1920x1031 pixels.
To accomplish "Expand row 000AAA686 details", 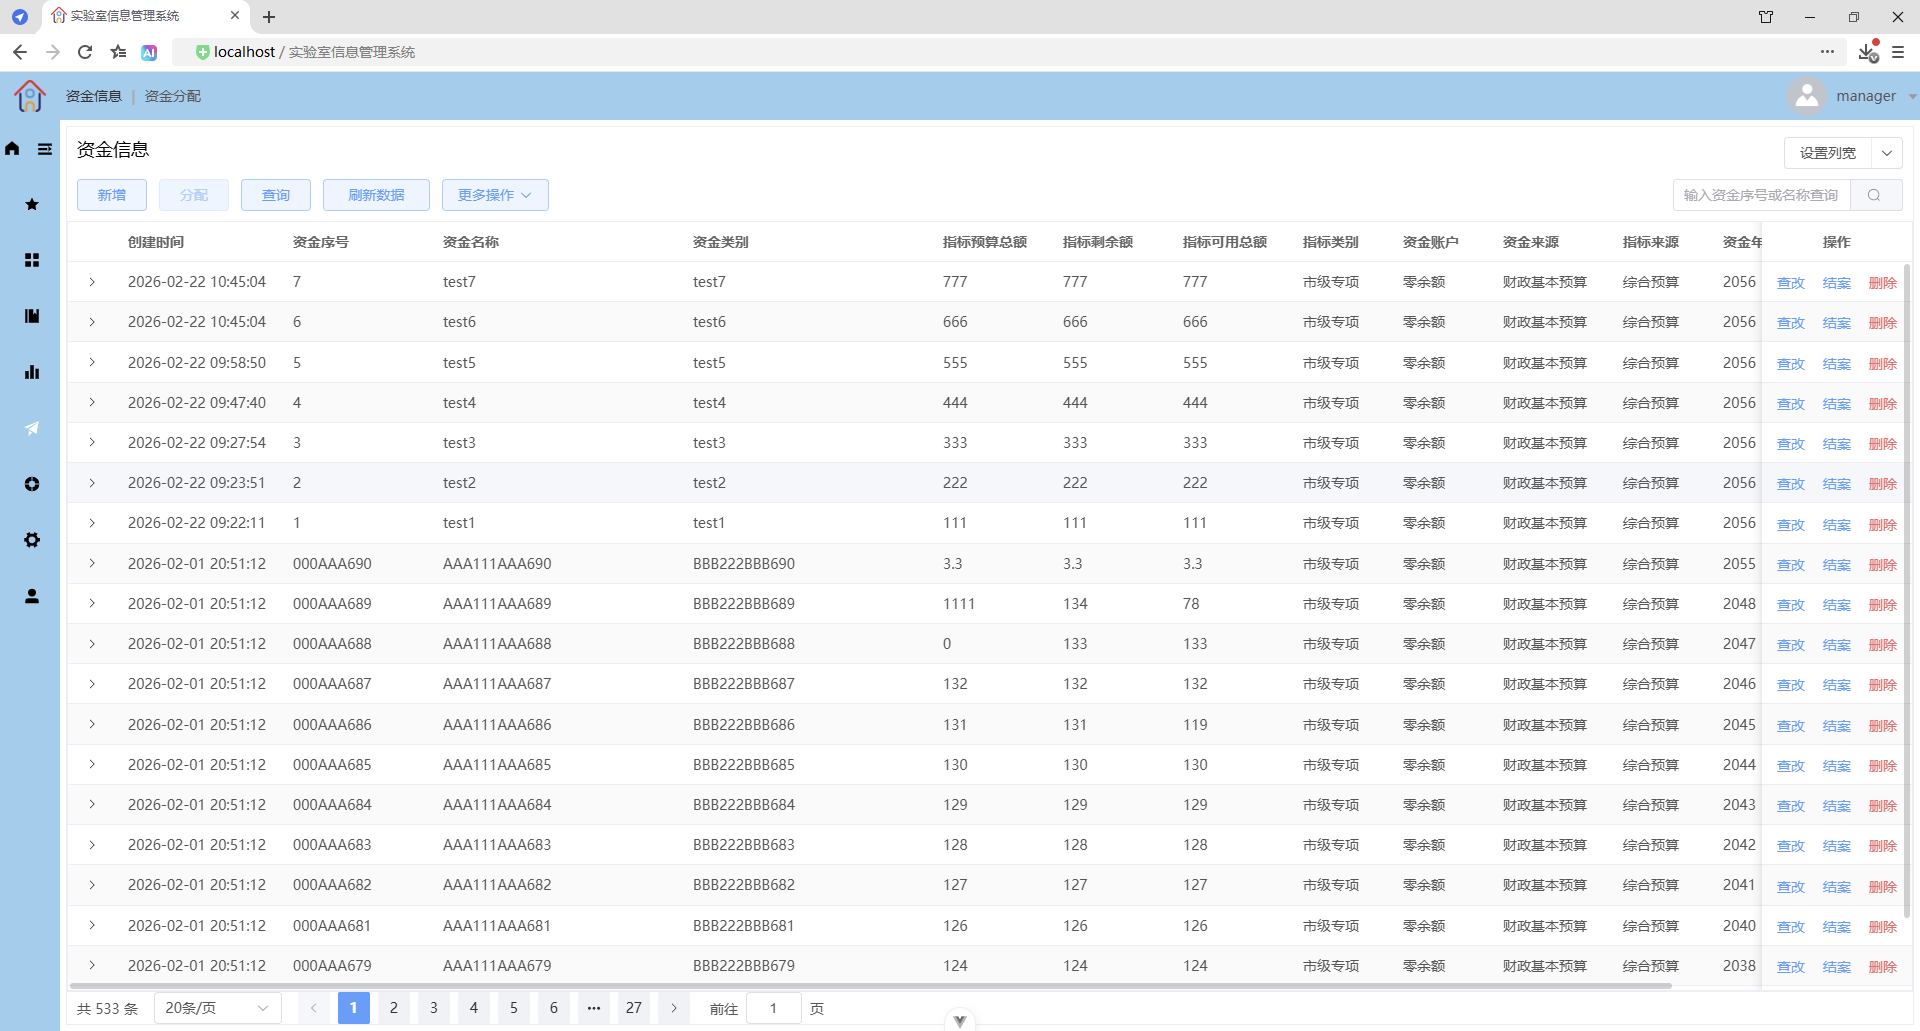I will [x=92, y=724].
